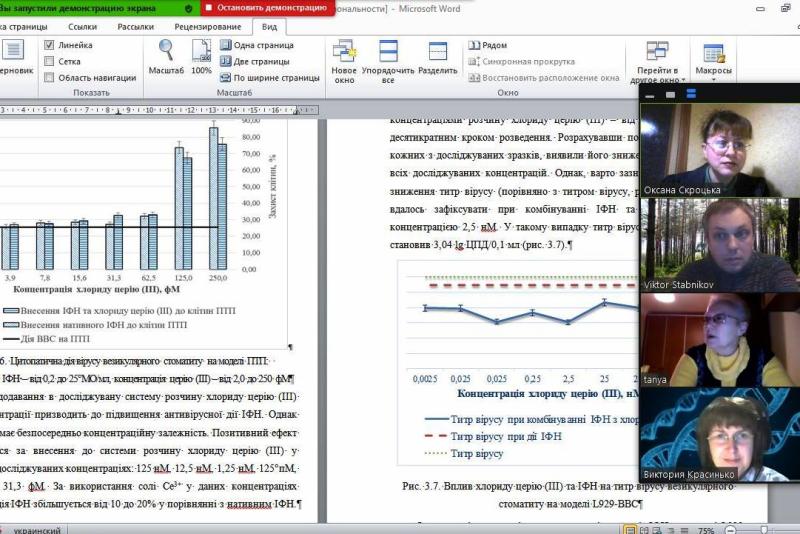Open the Рецензирование ribbon tab
This screenshot has height=534, width=800.
[x=208, y=27]
